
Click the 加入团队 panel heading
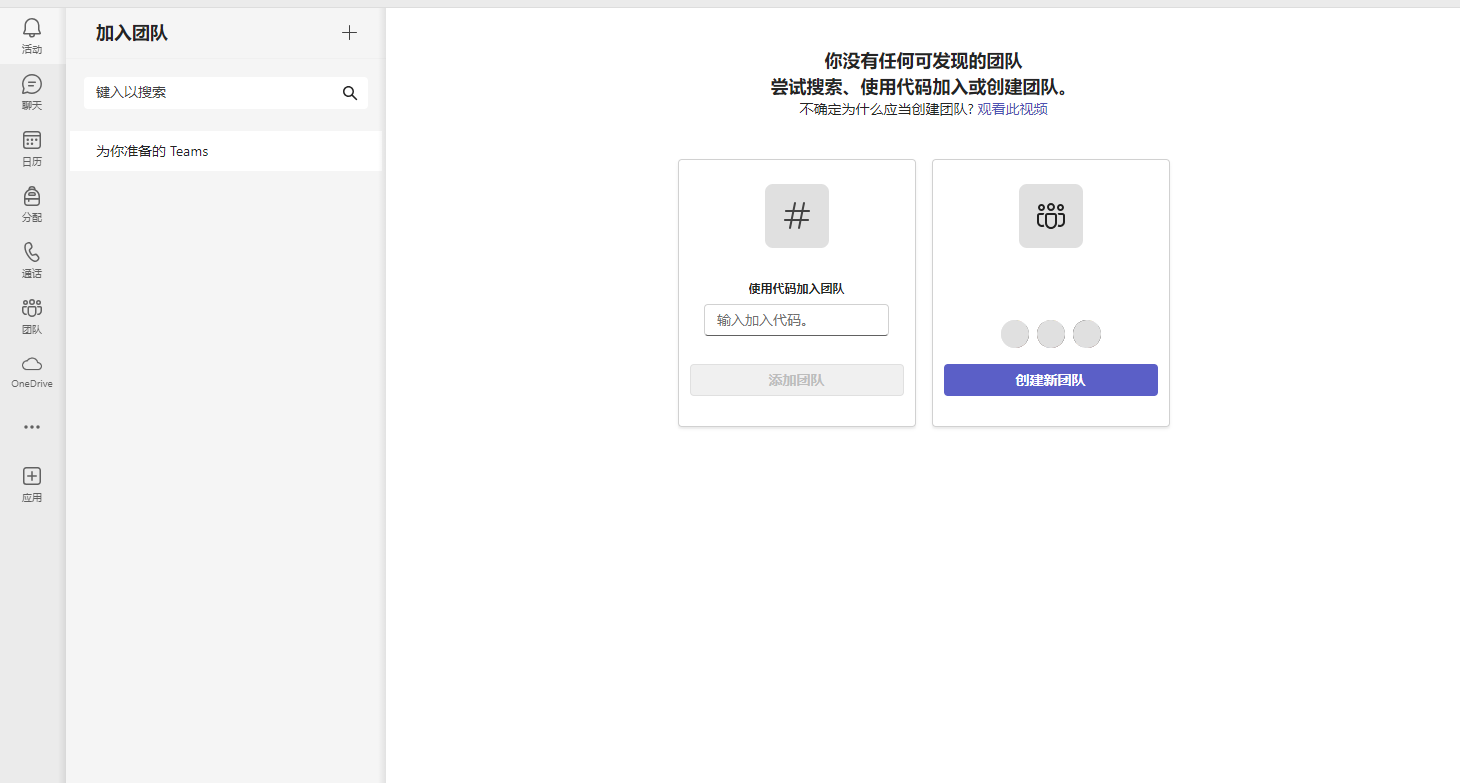(x=132, y=33)
